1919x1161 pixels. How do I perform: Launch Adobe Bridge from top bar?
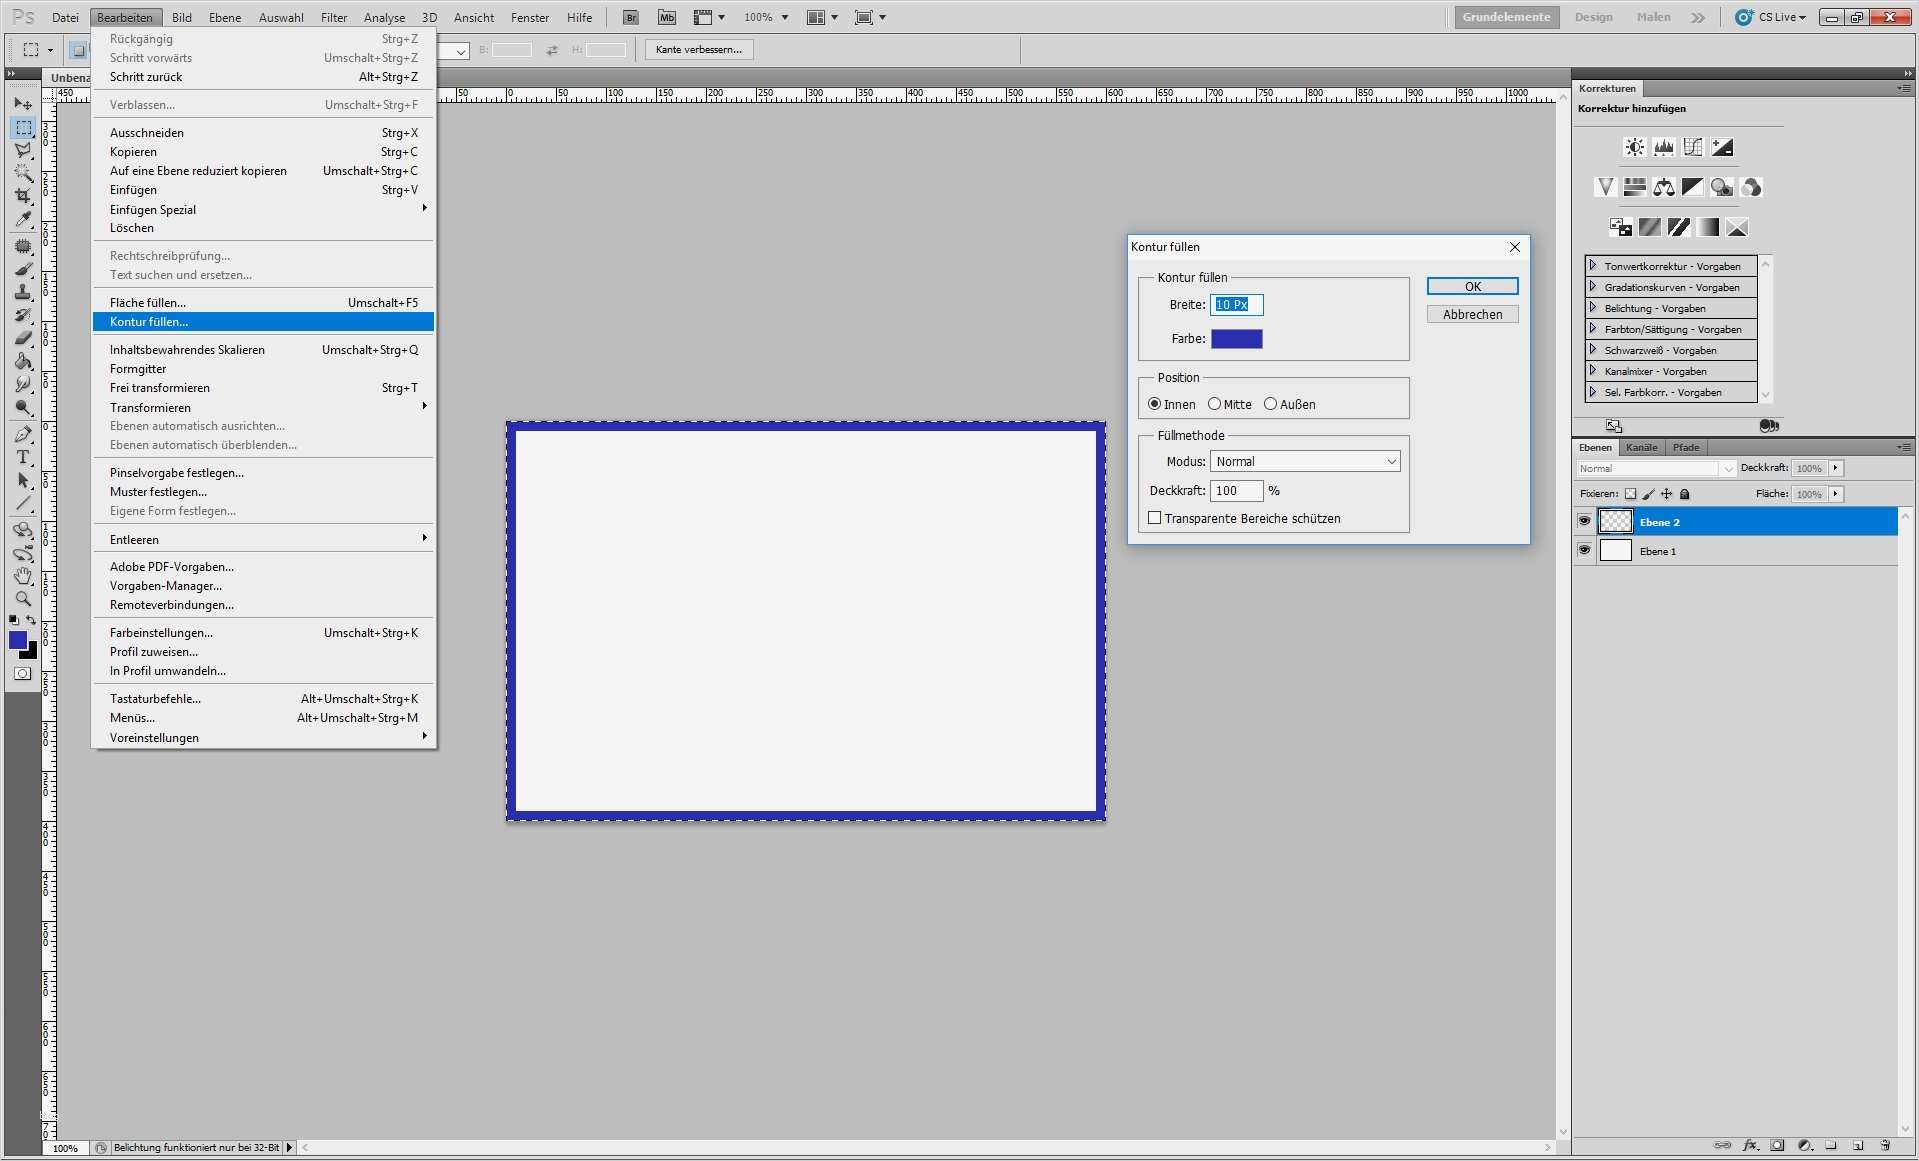631,17
